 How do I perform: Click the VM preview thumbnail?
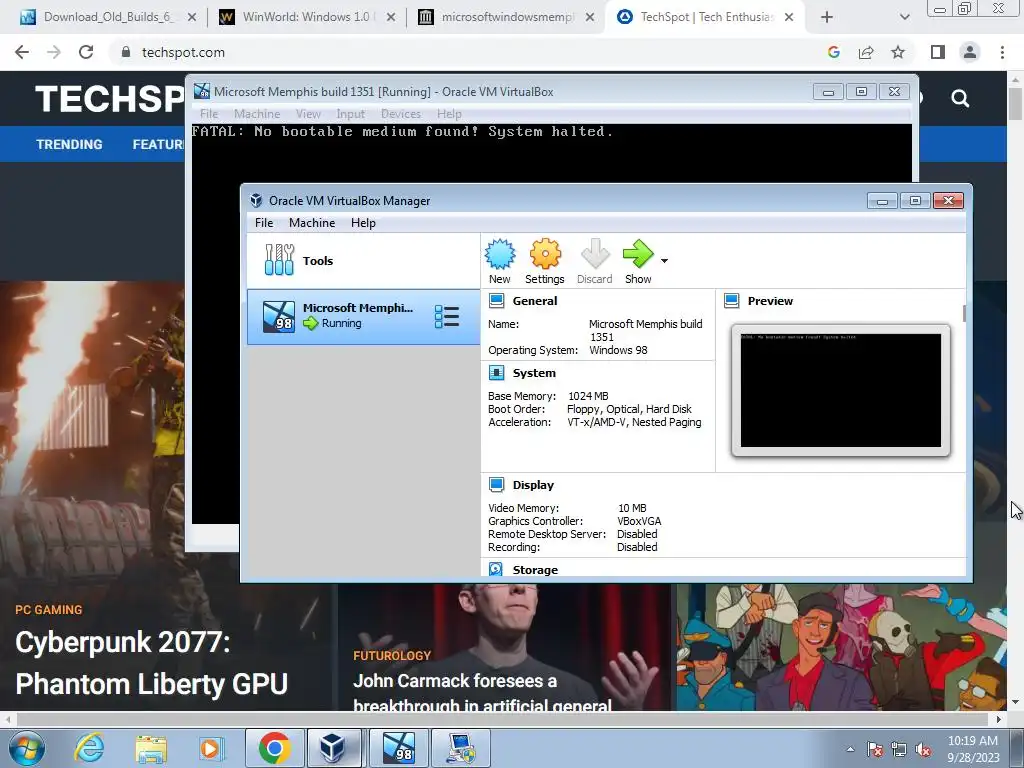(840, 390)
